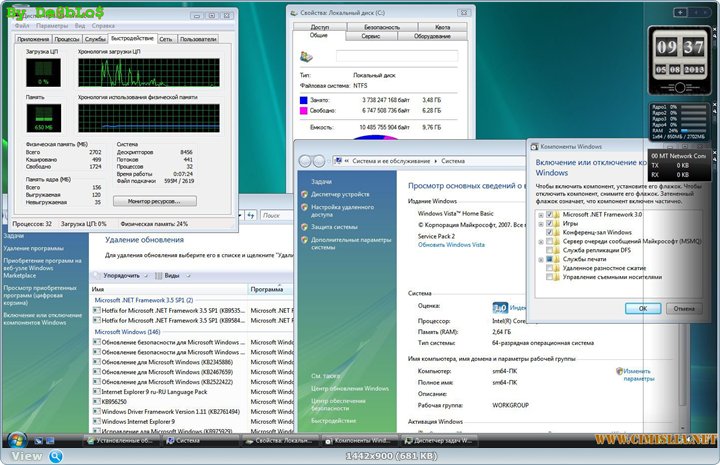This screenshot has height=465, width=720.
Task: Click the Windows Start orb
Action: [x=17, y=440]
